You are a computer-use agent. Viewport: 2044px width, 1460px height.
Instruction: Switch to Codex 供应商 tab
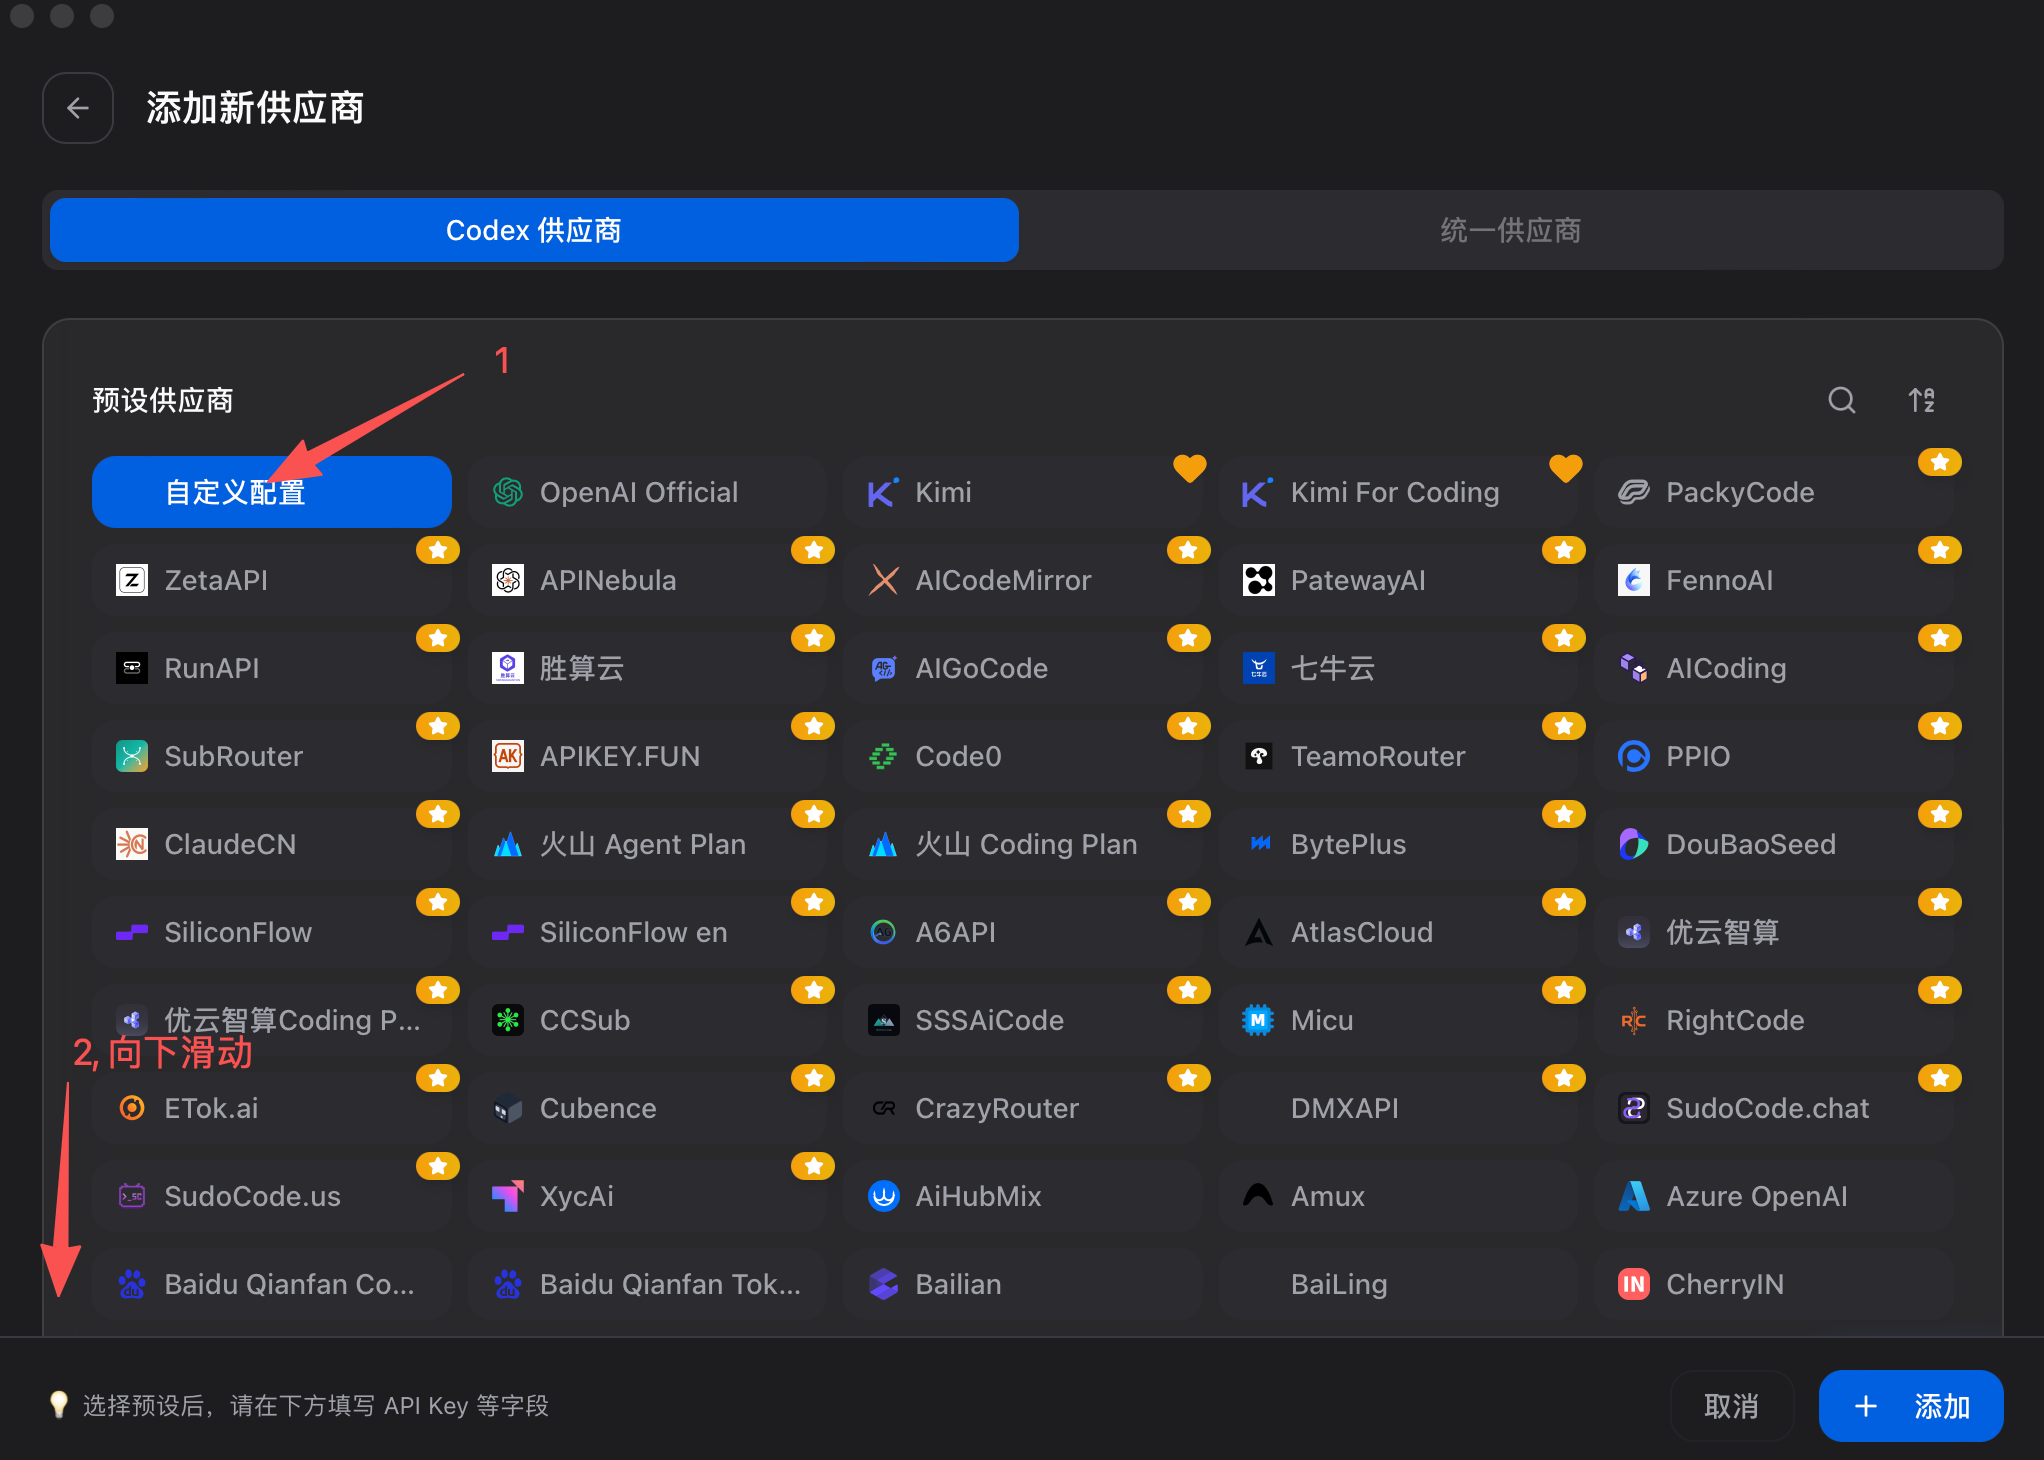tap(534, 230)
